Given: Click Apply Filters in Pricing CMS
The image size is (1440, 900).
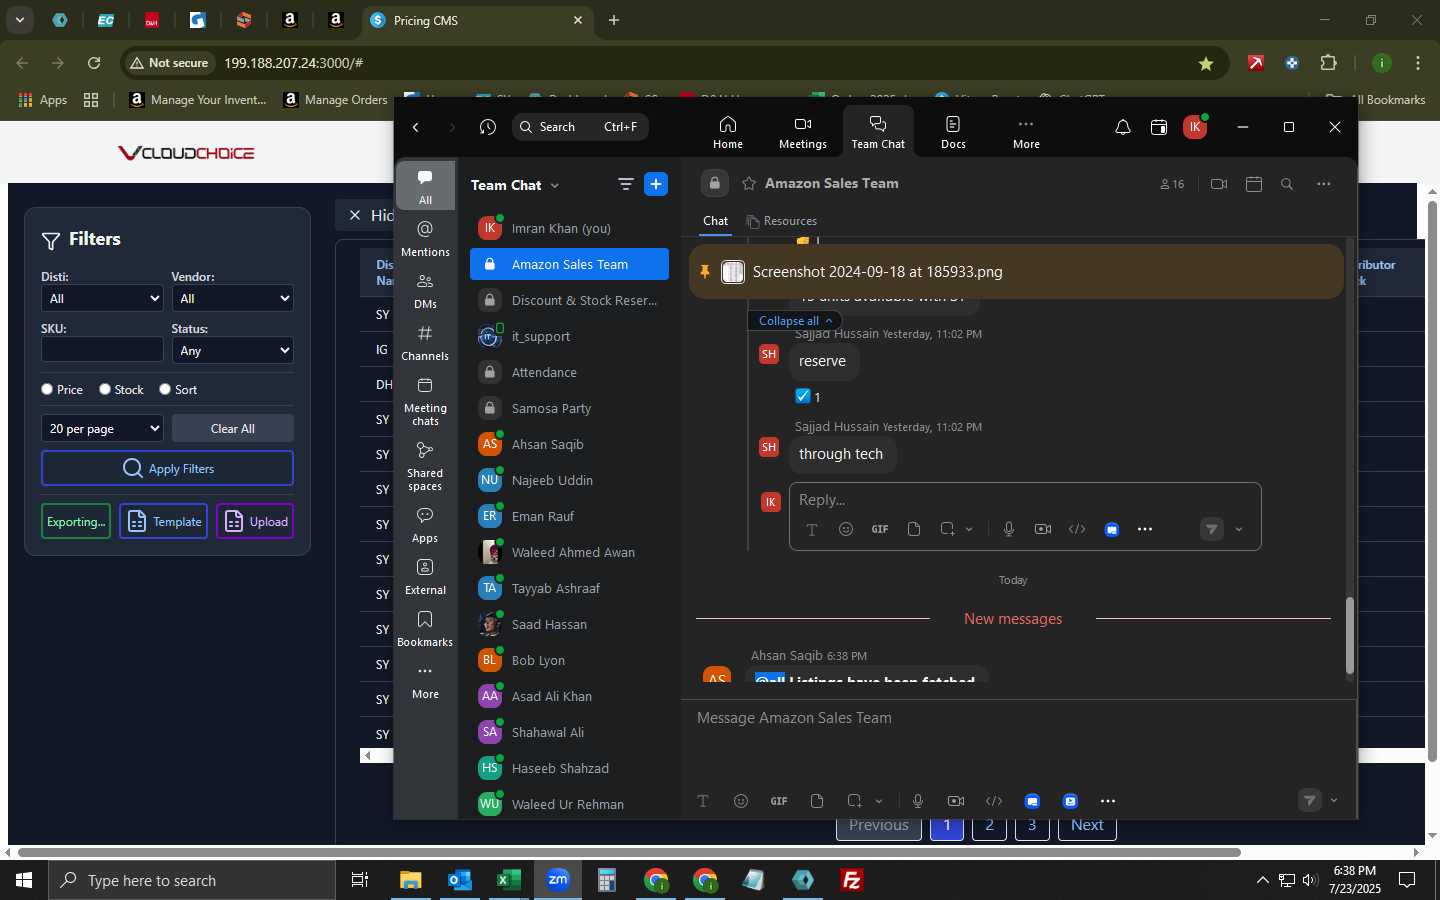Looking at the screenshot, I should (x=167, y=468).
